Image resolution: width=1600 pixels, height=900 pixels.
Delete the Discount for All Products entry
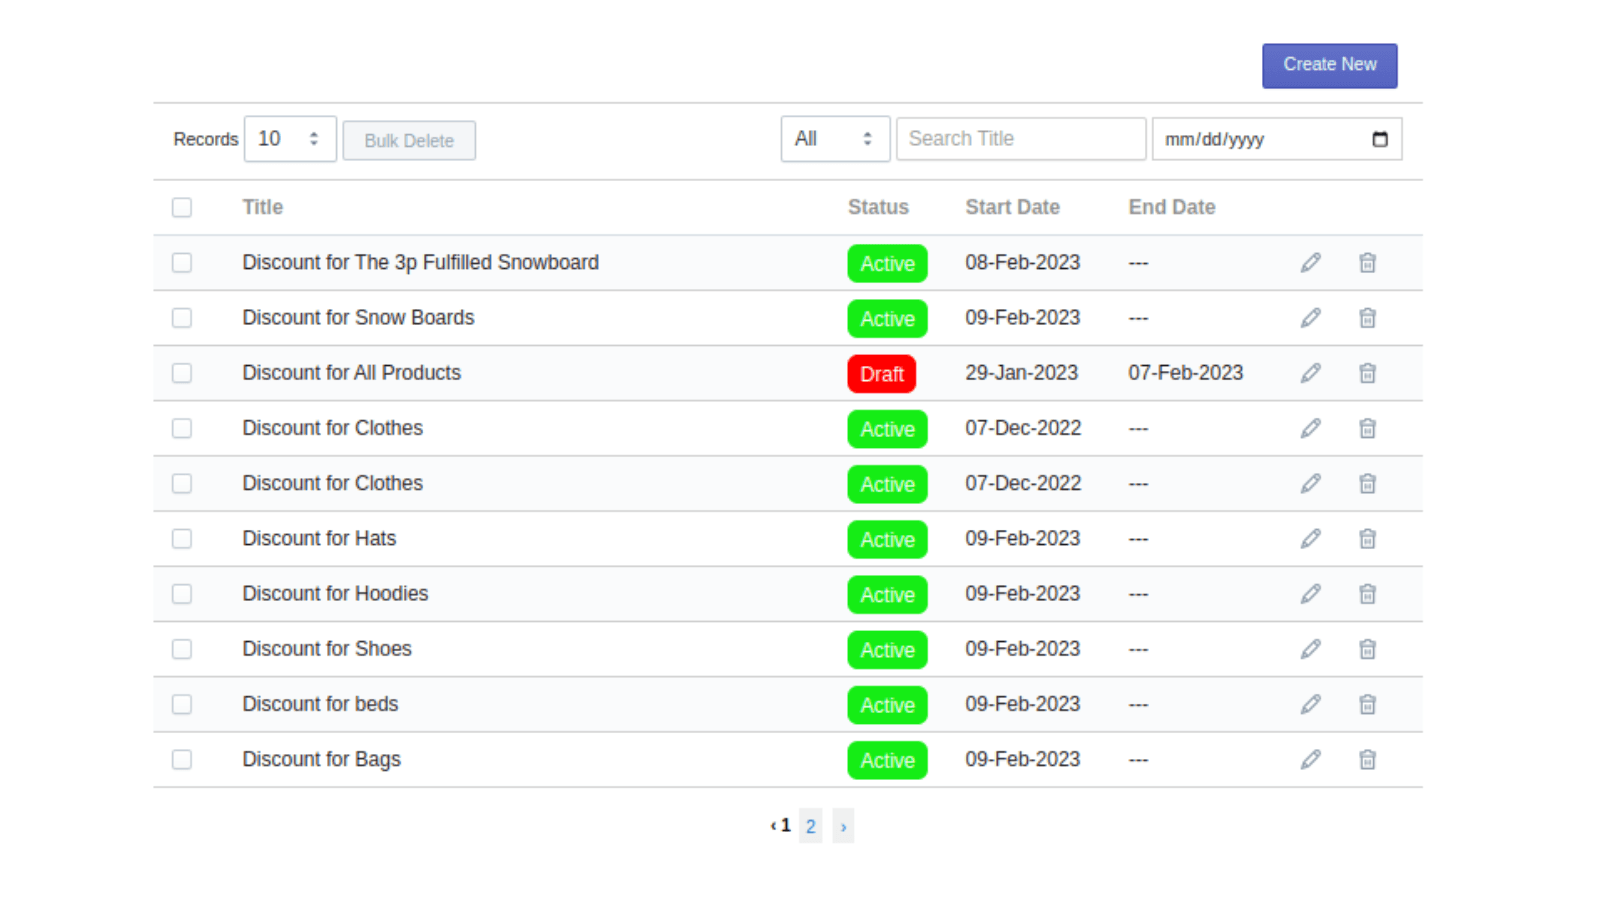point(1367,373)
